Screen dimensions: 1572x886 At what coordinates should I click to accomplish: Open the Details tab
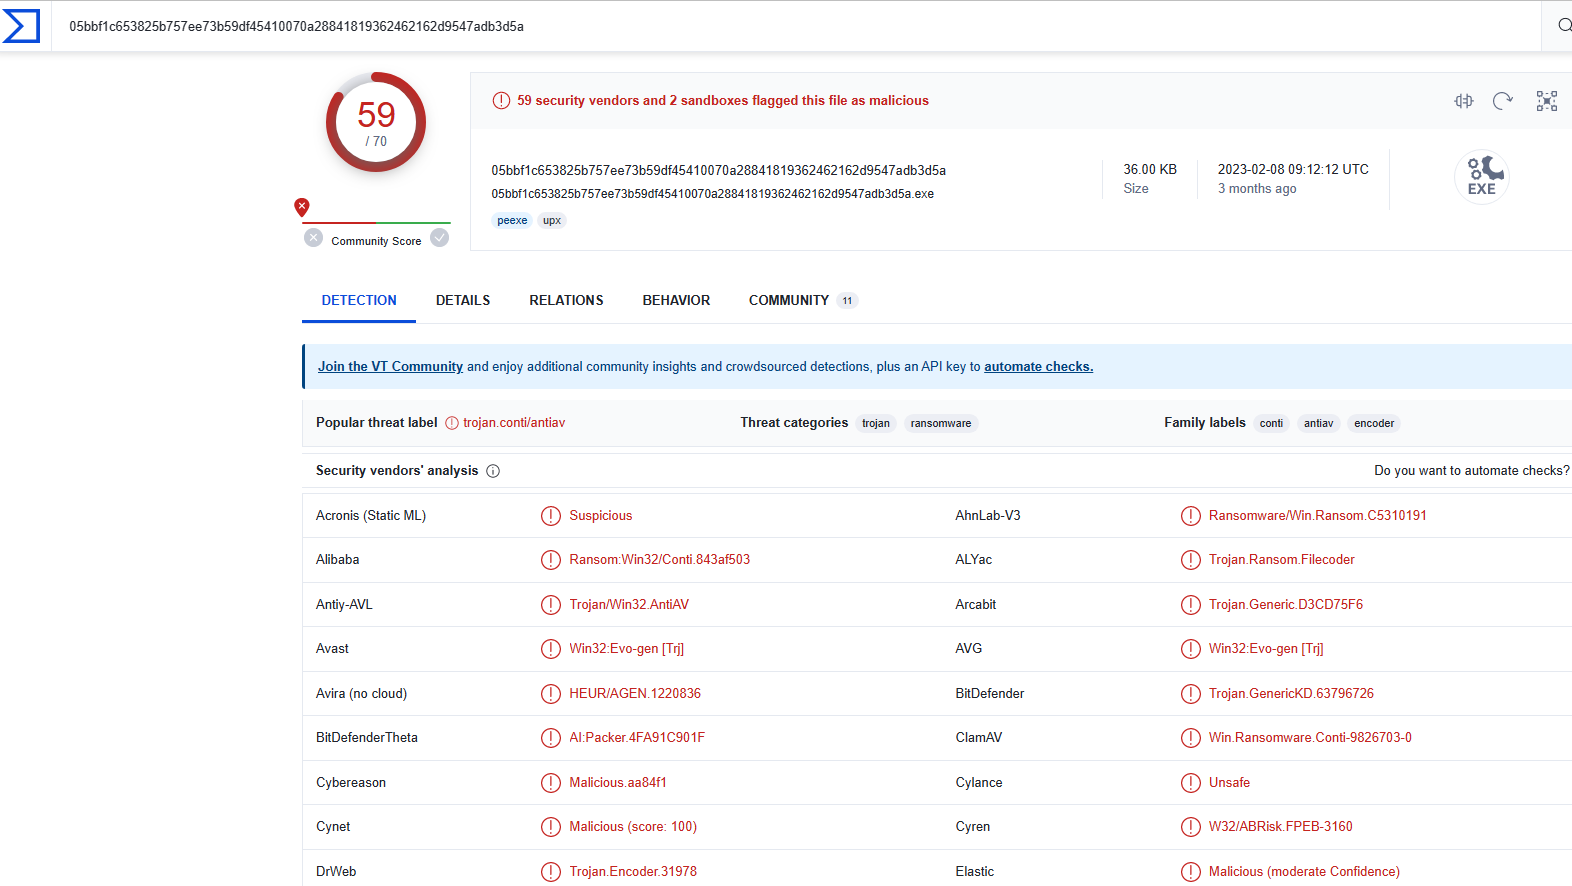[x=463, y=300]
